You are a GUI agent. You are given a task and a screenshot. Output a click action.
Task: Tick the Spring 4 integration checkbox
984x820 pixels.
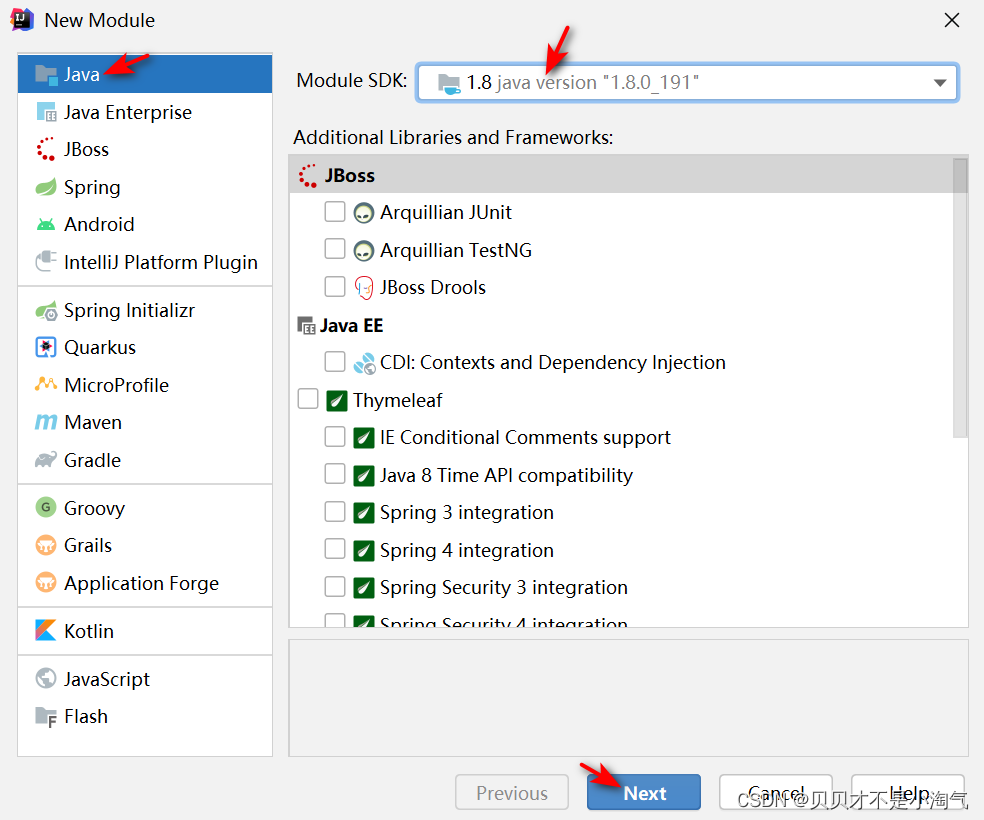click(334, 549)
